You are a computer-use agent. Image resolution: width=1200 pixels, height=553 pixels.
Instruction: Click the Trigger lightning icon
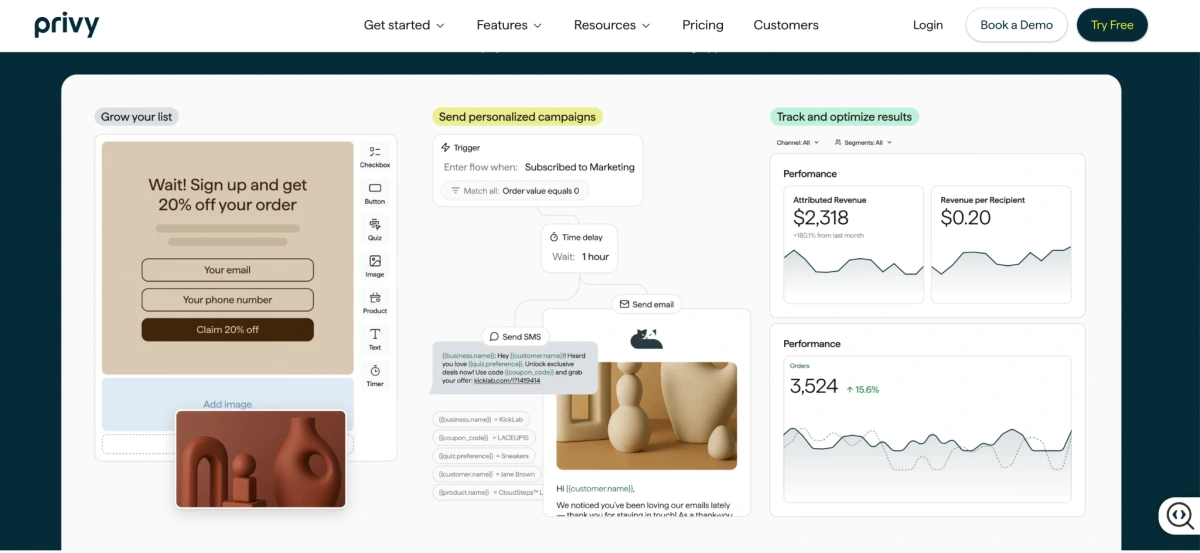click(446, 148)
